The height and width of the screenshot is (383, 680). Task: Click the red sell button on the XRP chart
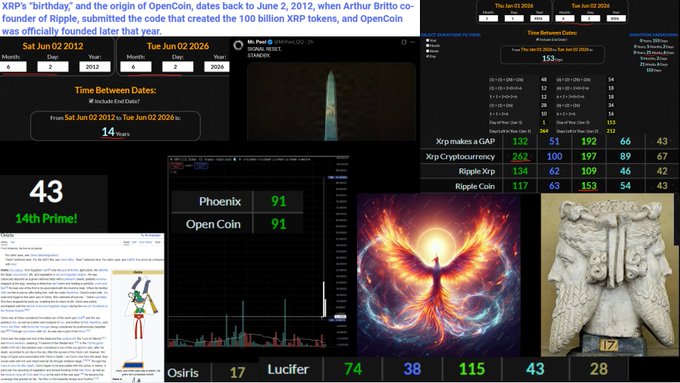(x=177, y=166)
